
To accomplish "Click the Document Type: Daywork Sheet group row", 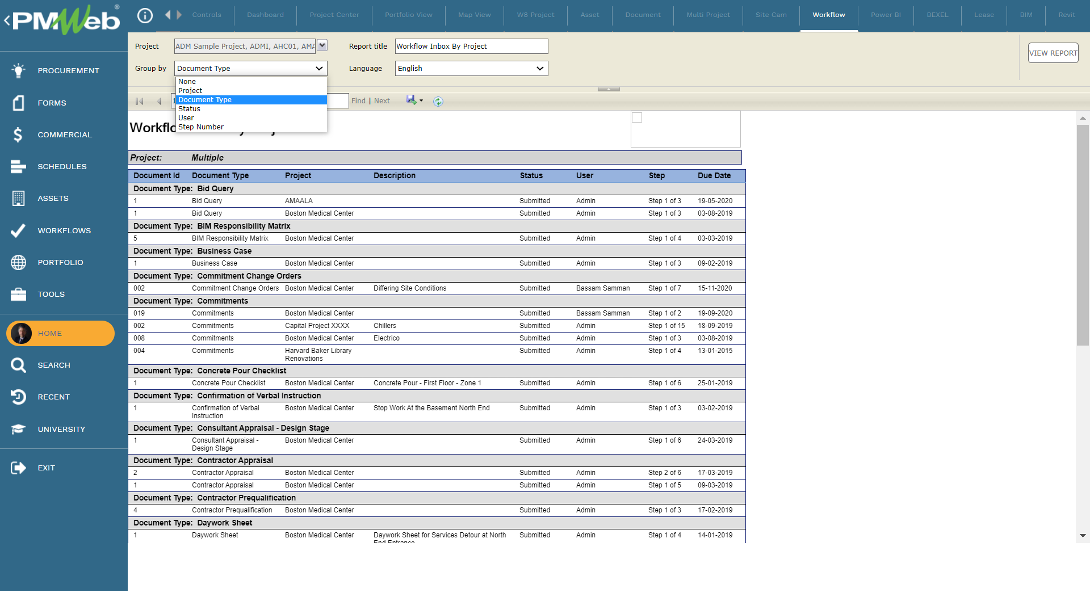I will (x=436, y=523).
